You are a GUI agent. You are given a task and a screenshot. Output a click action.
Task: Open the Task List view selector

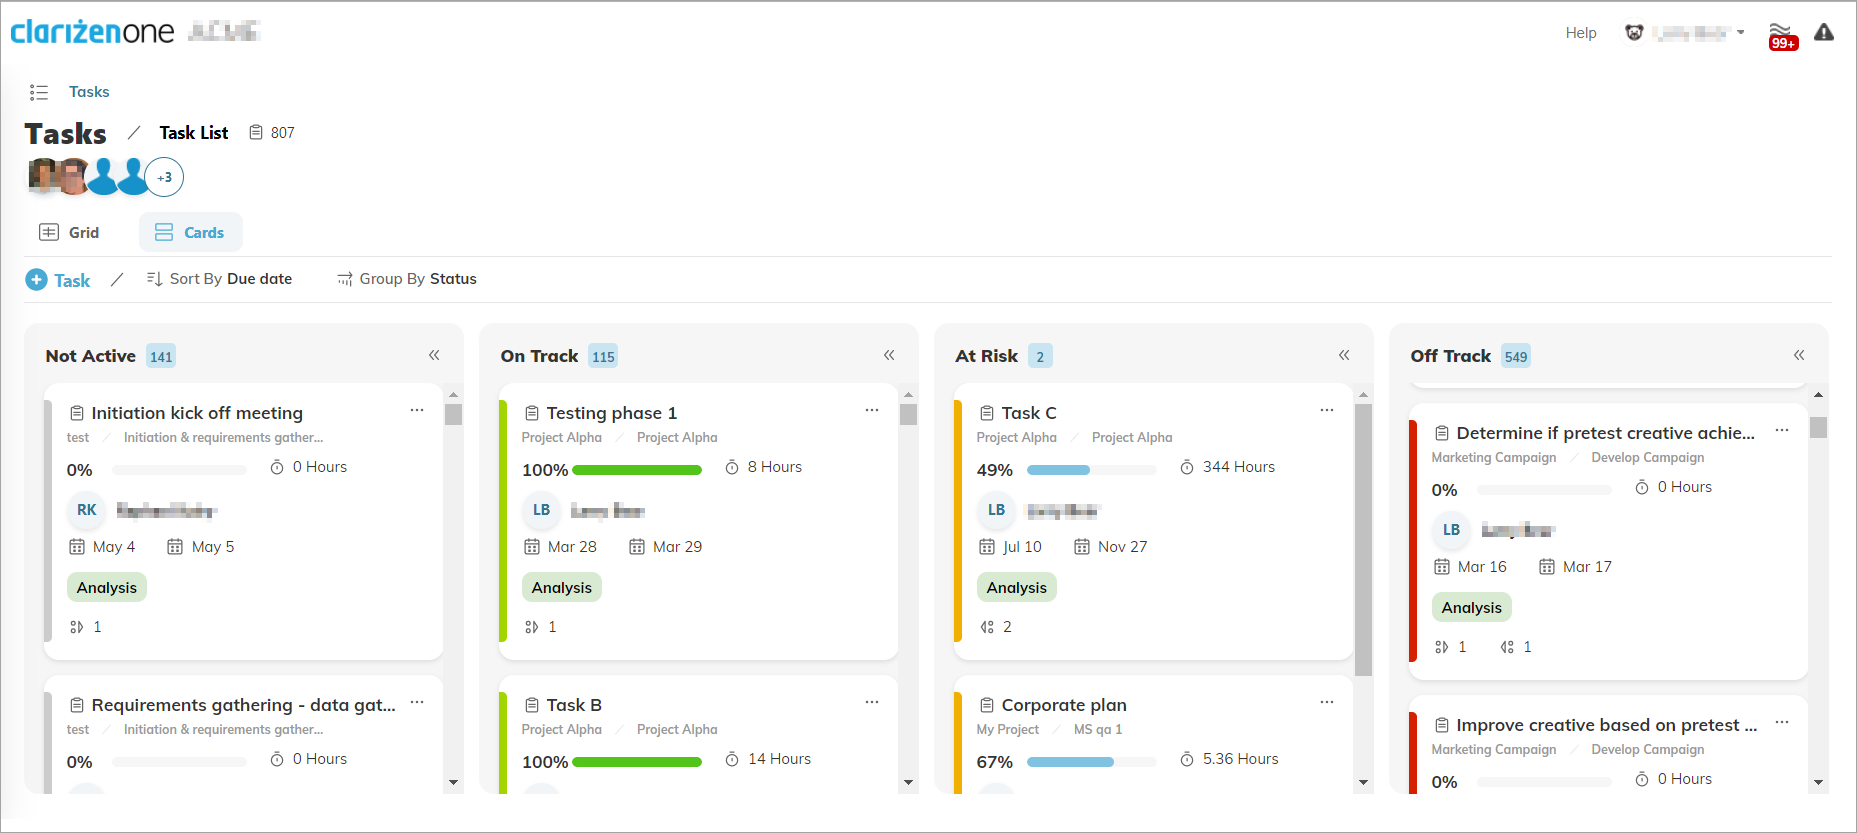tap(194, 133)
